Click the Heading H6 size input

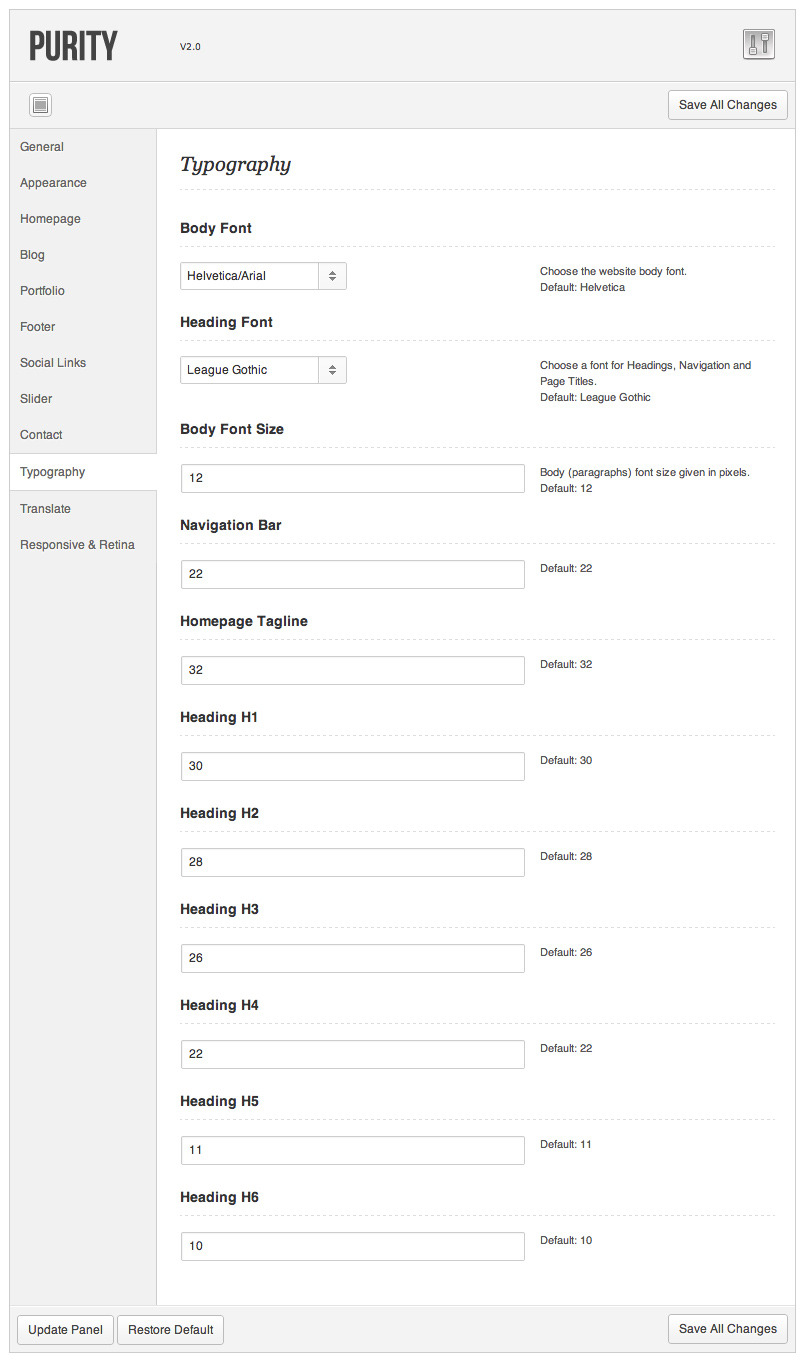pyautogui.click(x=352, y=1246)
